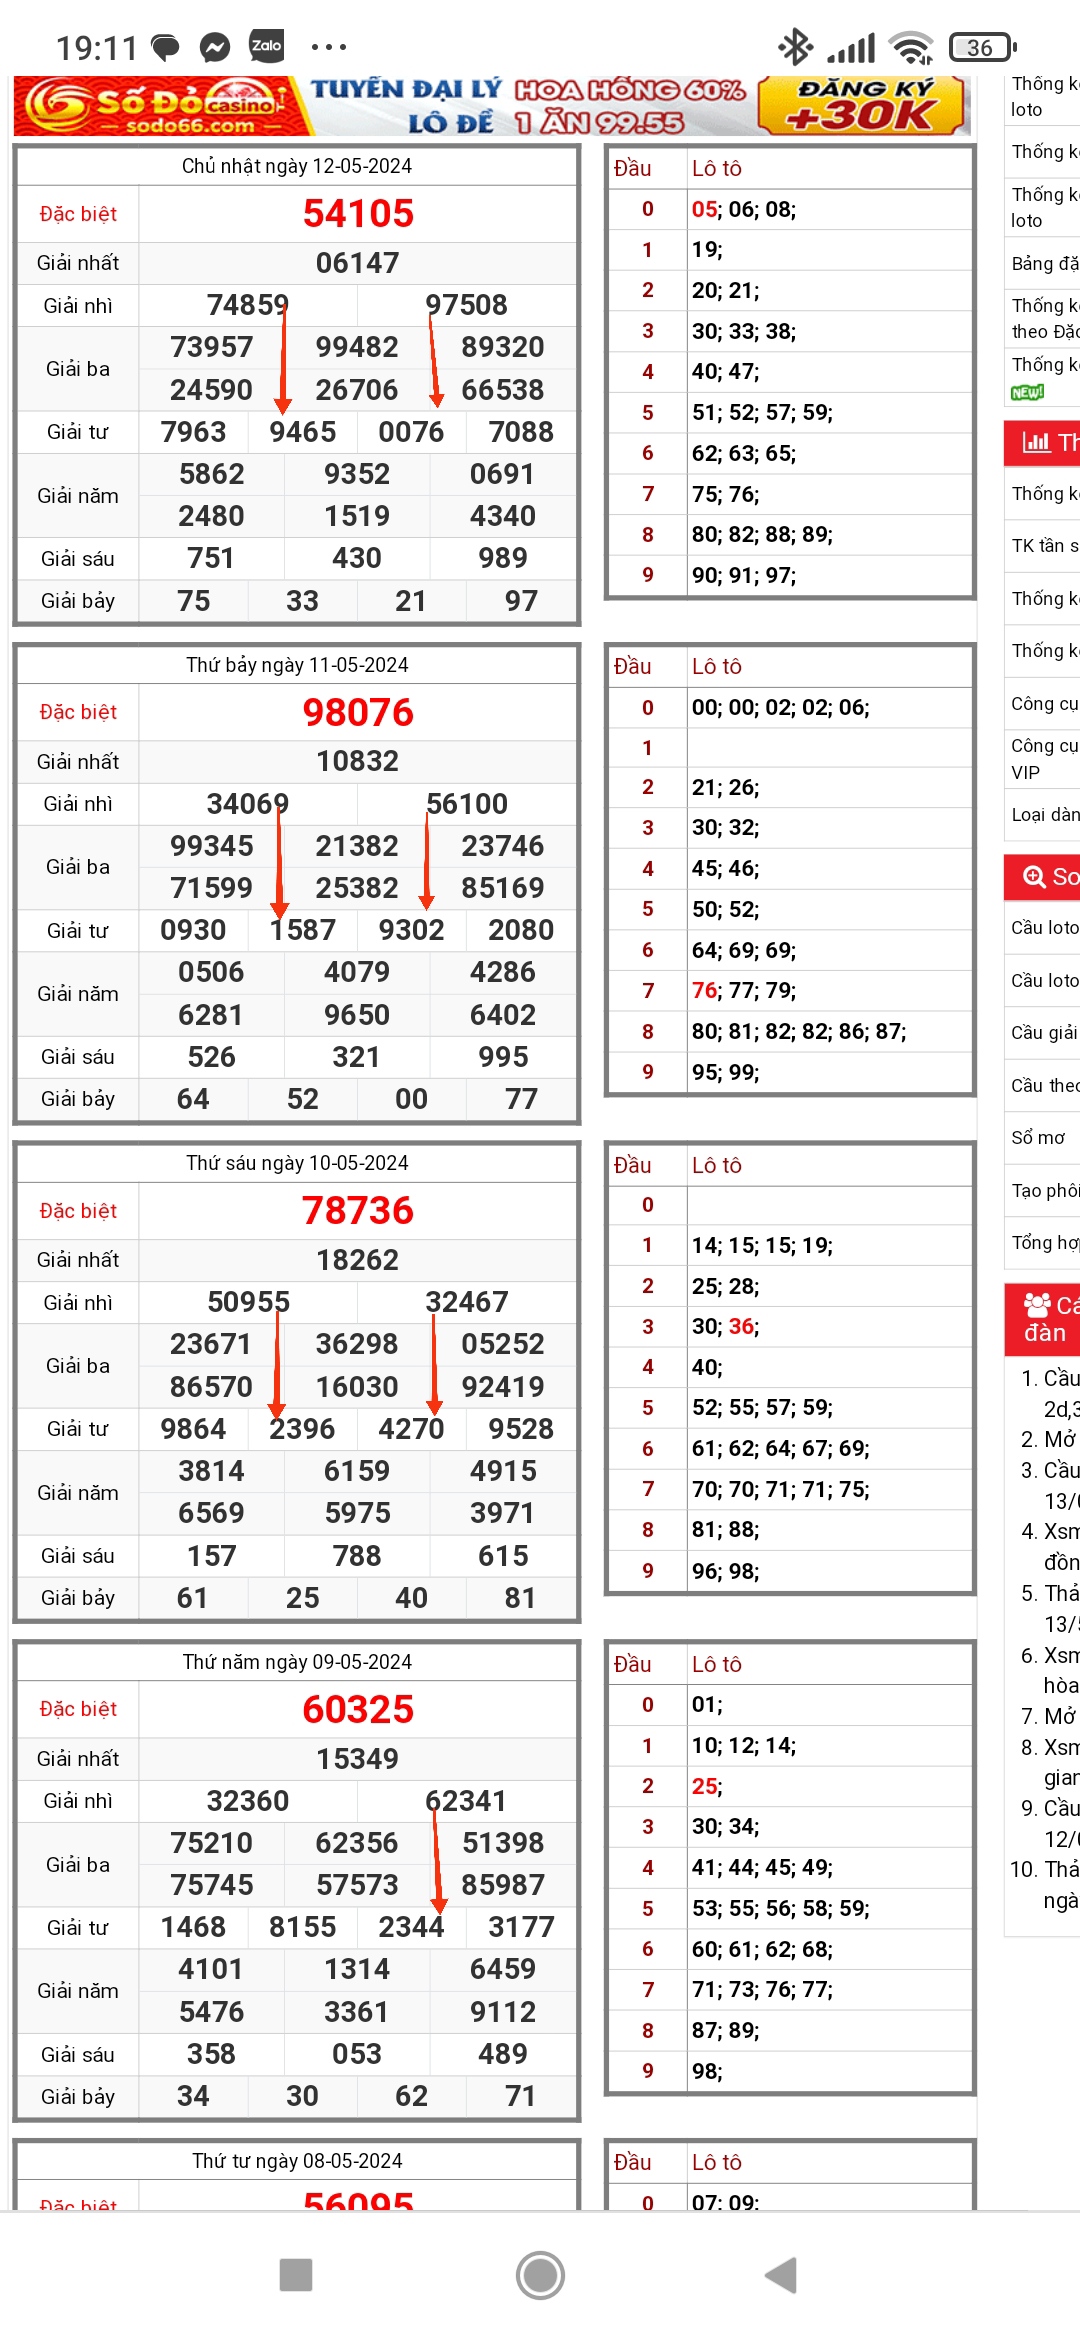Tap first prize number 06147
The image size is (1080, 2340).
tap(358, 263)
